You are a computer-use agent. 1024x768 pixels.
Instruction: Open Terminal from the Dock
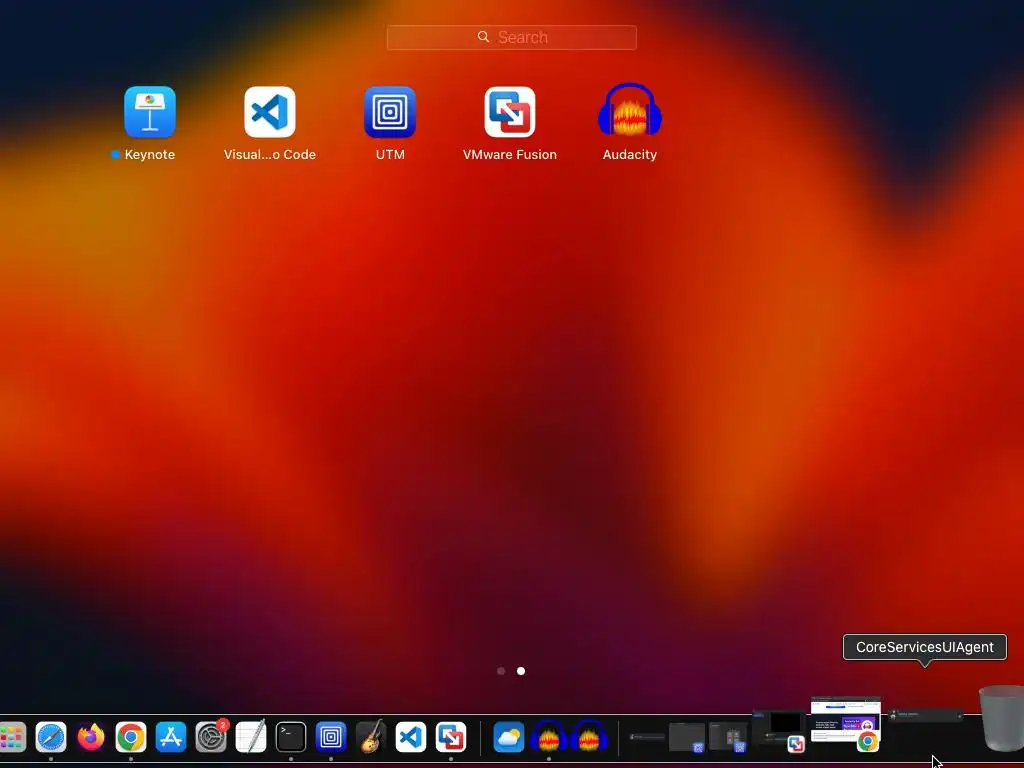point(291,737)
